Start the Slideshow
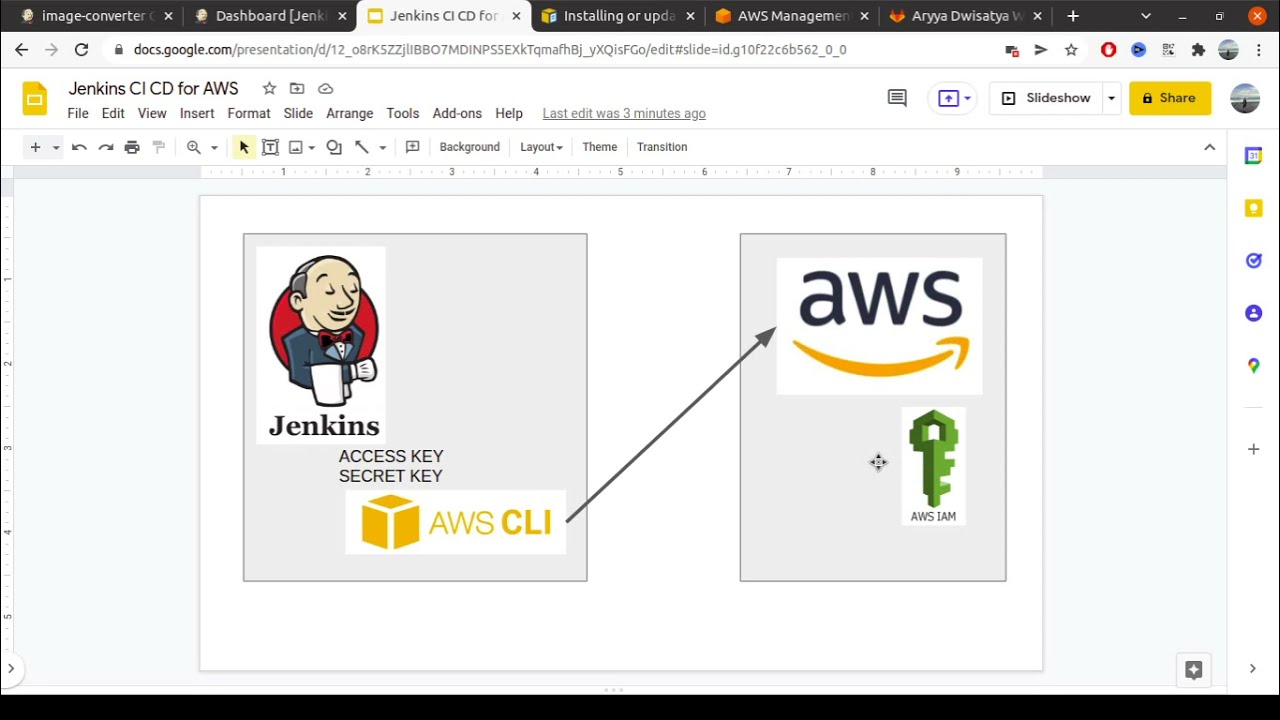The width and height of the screenshot is (1280, 720). [x=1046, y=98]
